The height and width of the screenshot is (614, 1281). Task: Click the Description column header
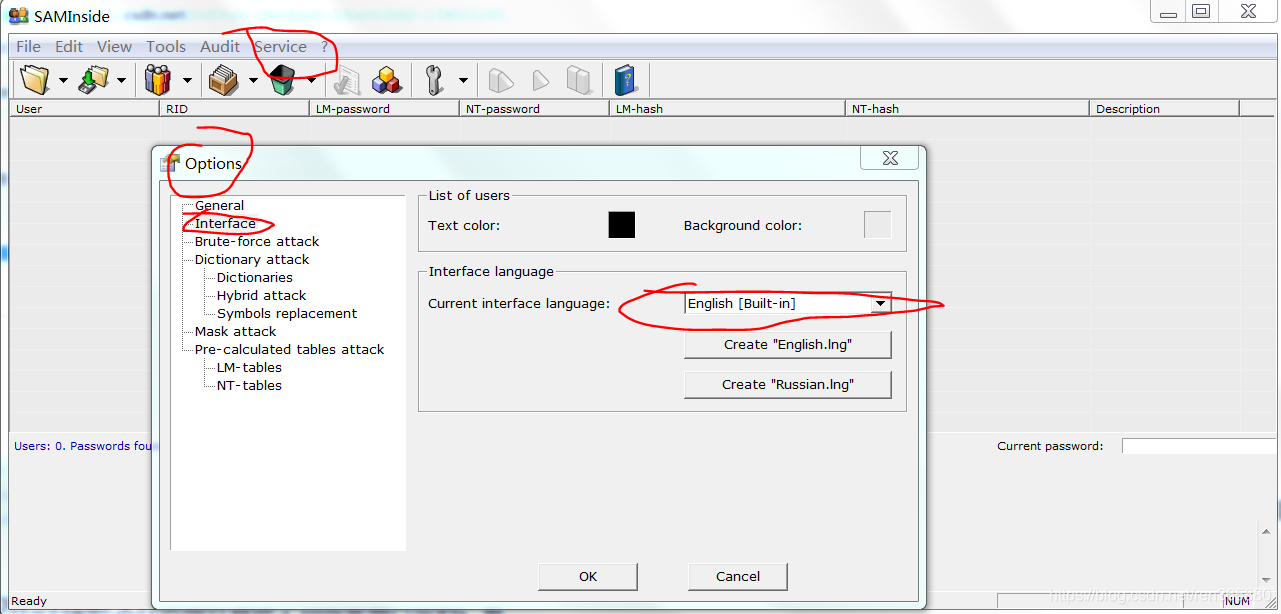(x=1165, y=109)
